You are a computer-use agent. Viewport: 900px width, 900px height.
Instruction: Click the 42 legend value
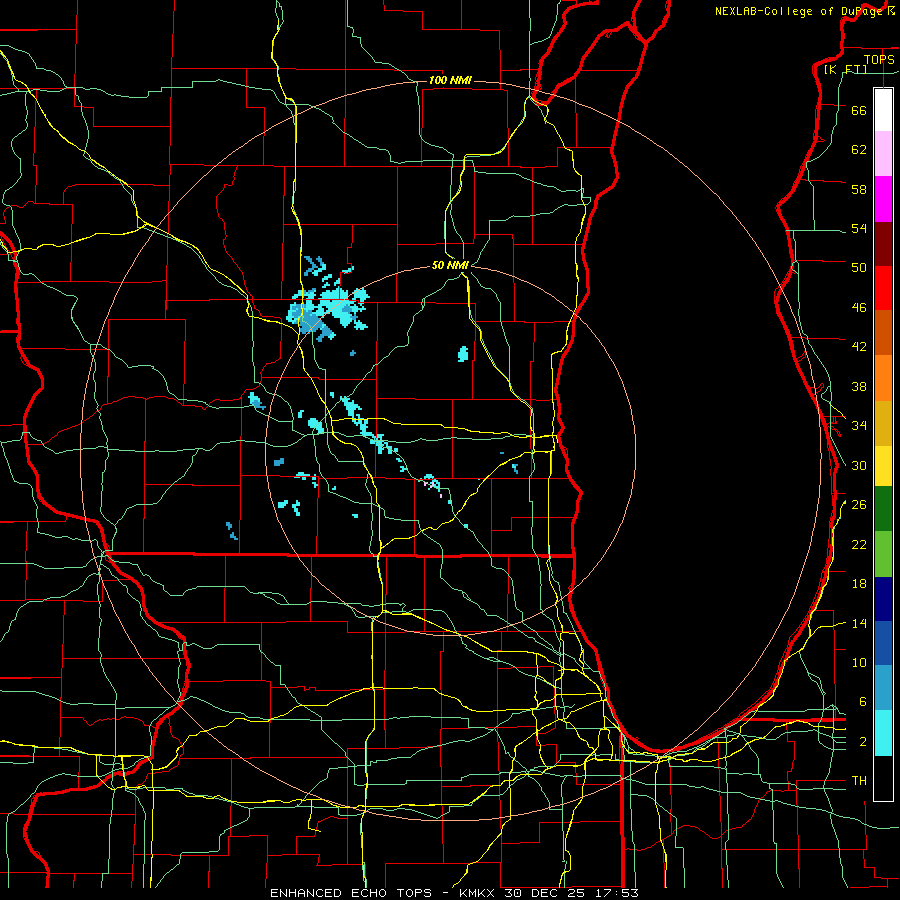click(x=859, y=347)
